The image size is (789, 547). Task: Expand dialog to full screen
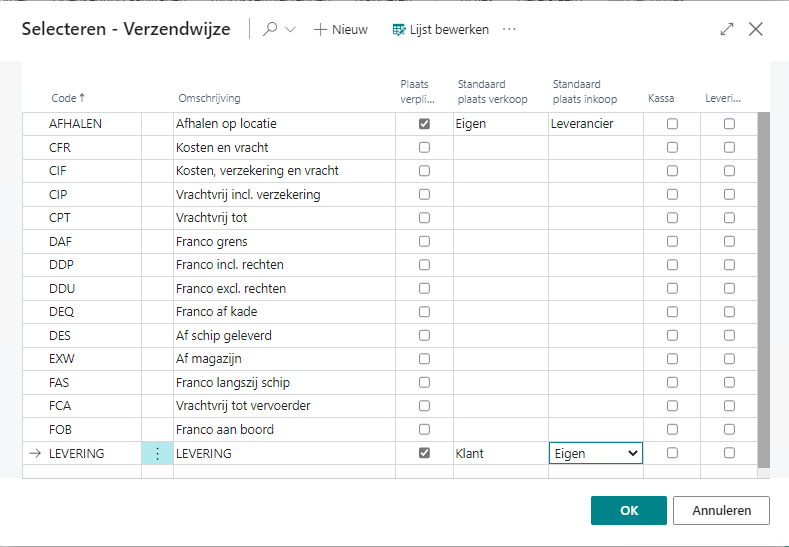coord(727,30)
